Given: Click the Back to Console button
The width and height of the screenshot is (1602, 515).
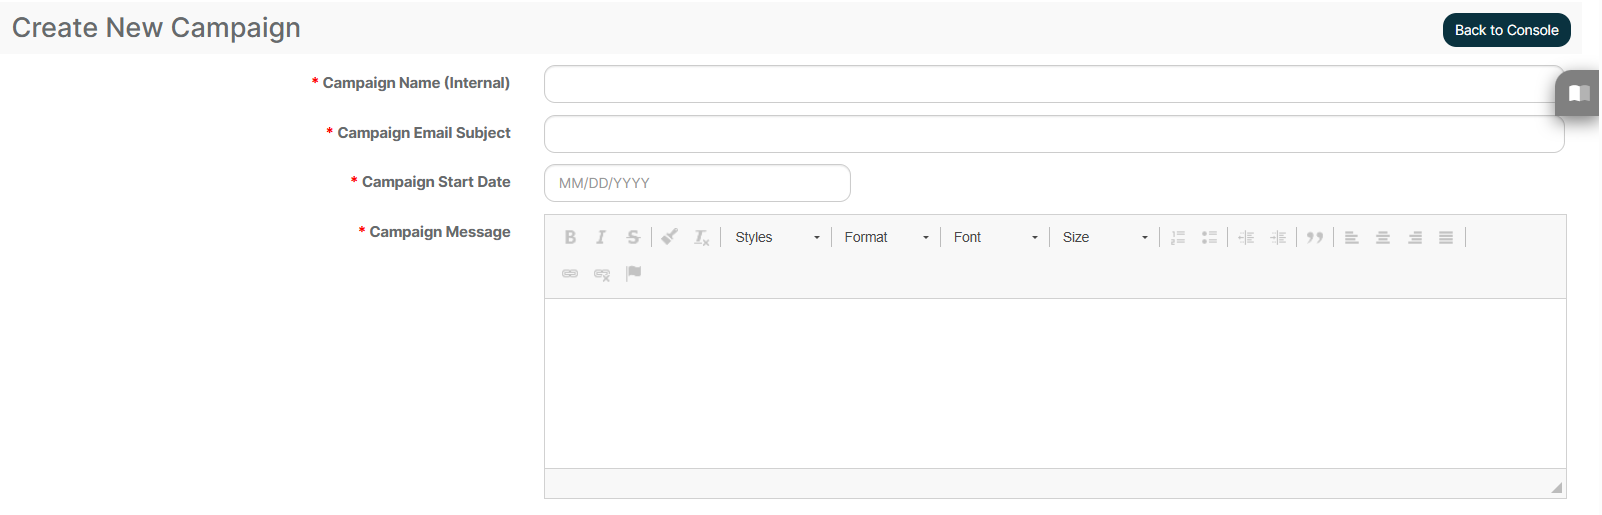Looking at the screenshot, I should coord(1506,30).
